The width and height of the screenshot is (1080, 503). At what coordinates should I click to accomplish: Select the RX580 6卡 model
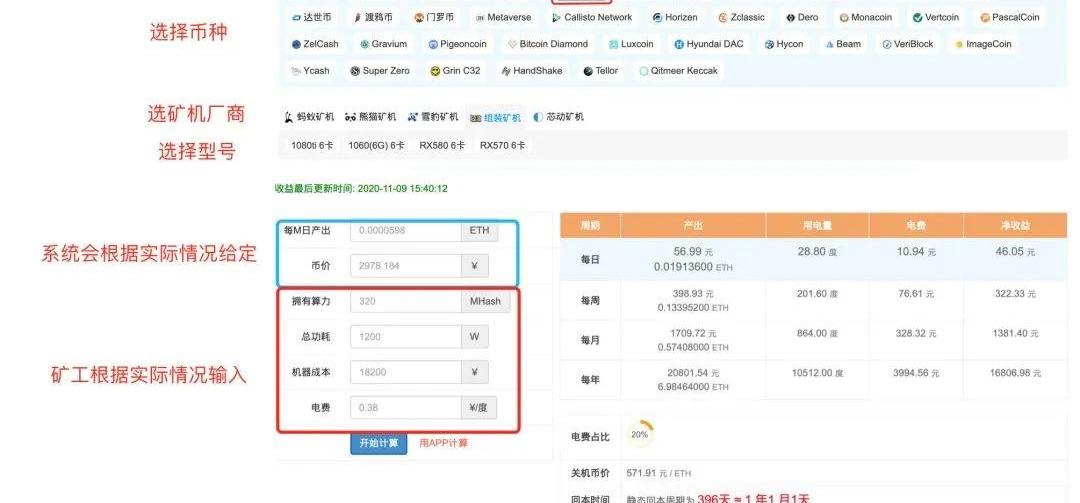click(x=442, y=146)
